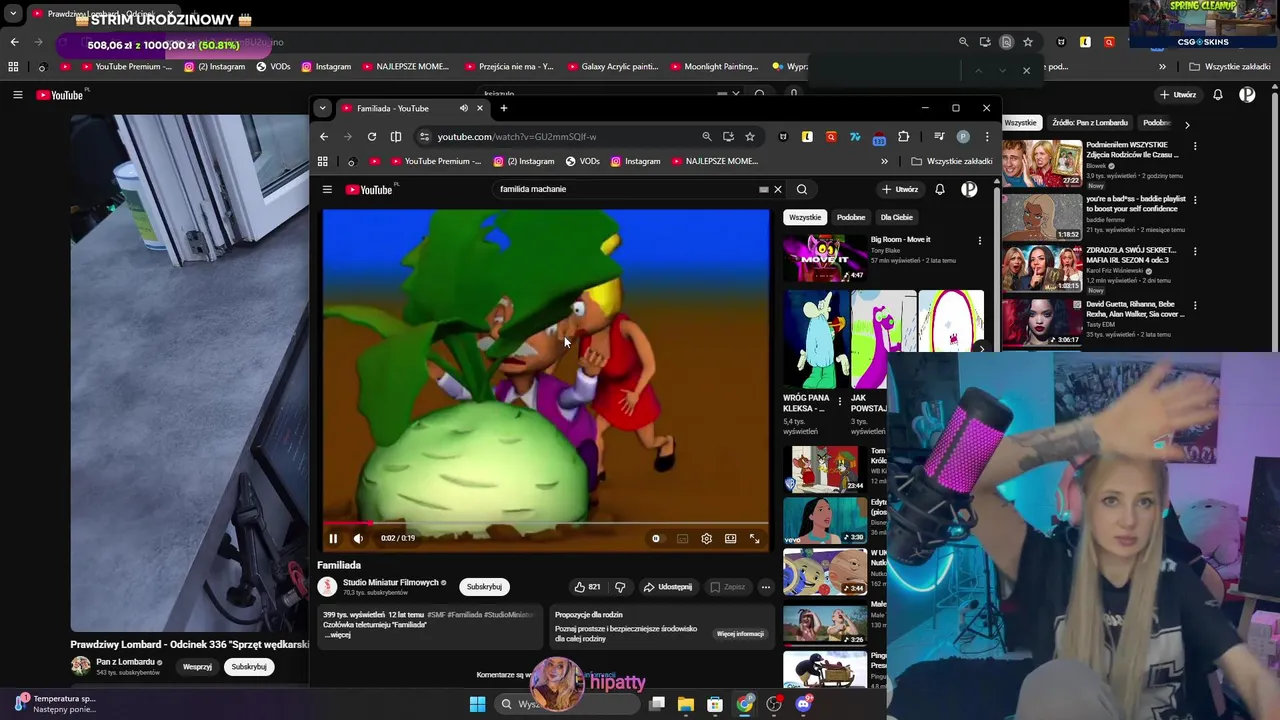The width and height of the screenshot is (1280, 720).
Task: Open Chrome extensions puzzle icon
Action: pyautogui.click(x=904, y=137)
